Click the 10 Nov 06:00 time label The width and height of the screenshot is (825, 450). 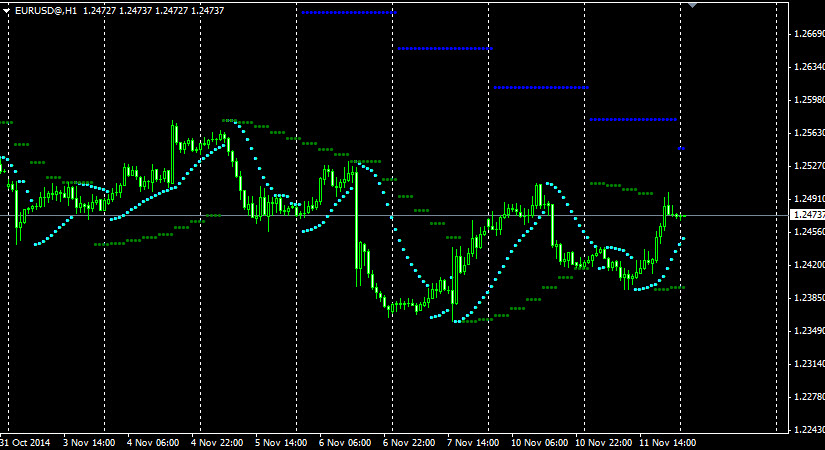coord(540,443)
